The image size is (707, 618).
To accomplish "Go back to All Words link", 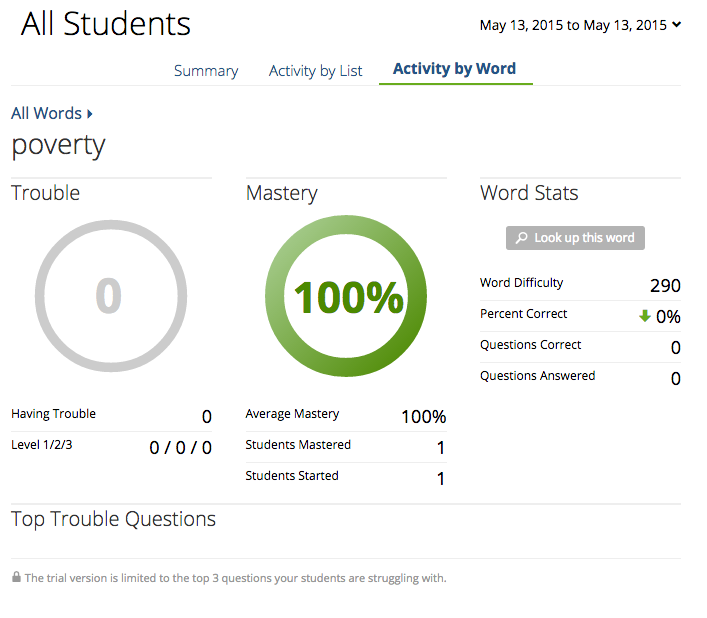I will 46,114.
